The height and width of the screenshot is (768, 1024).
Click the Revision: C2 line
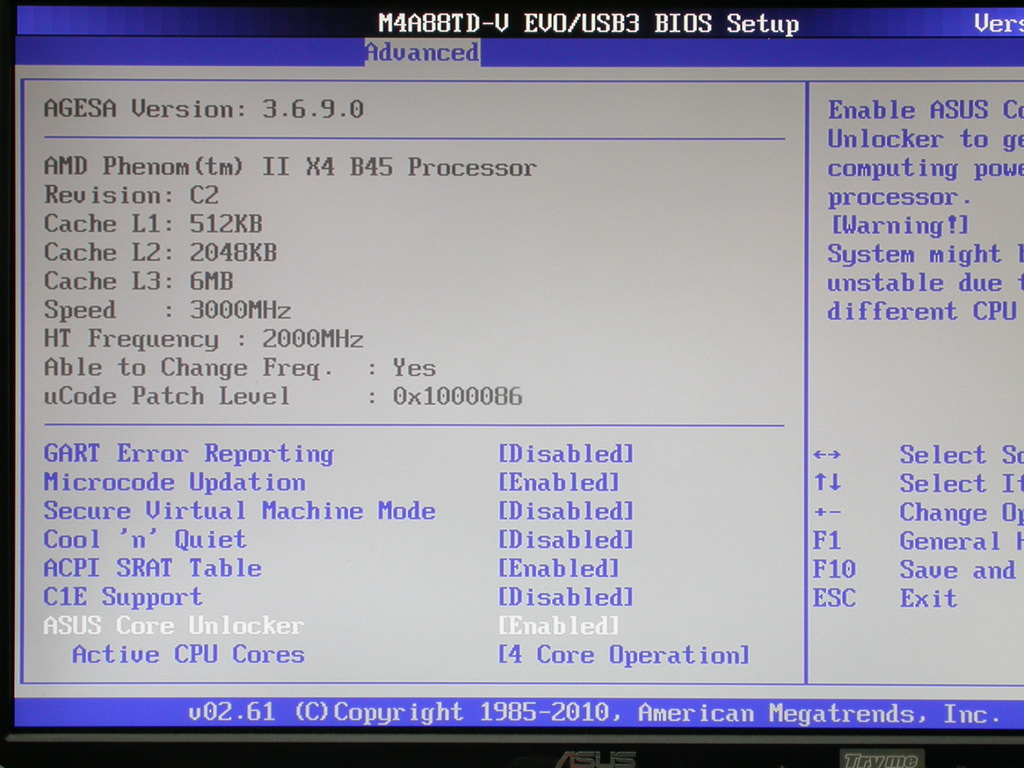coord(131,195)
